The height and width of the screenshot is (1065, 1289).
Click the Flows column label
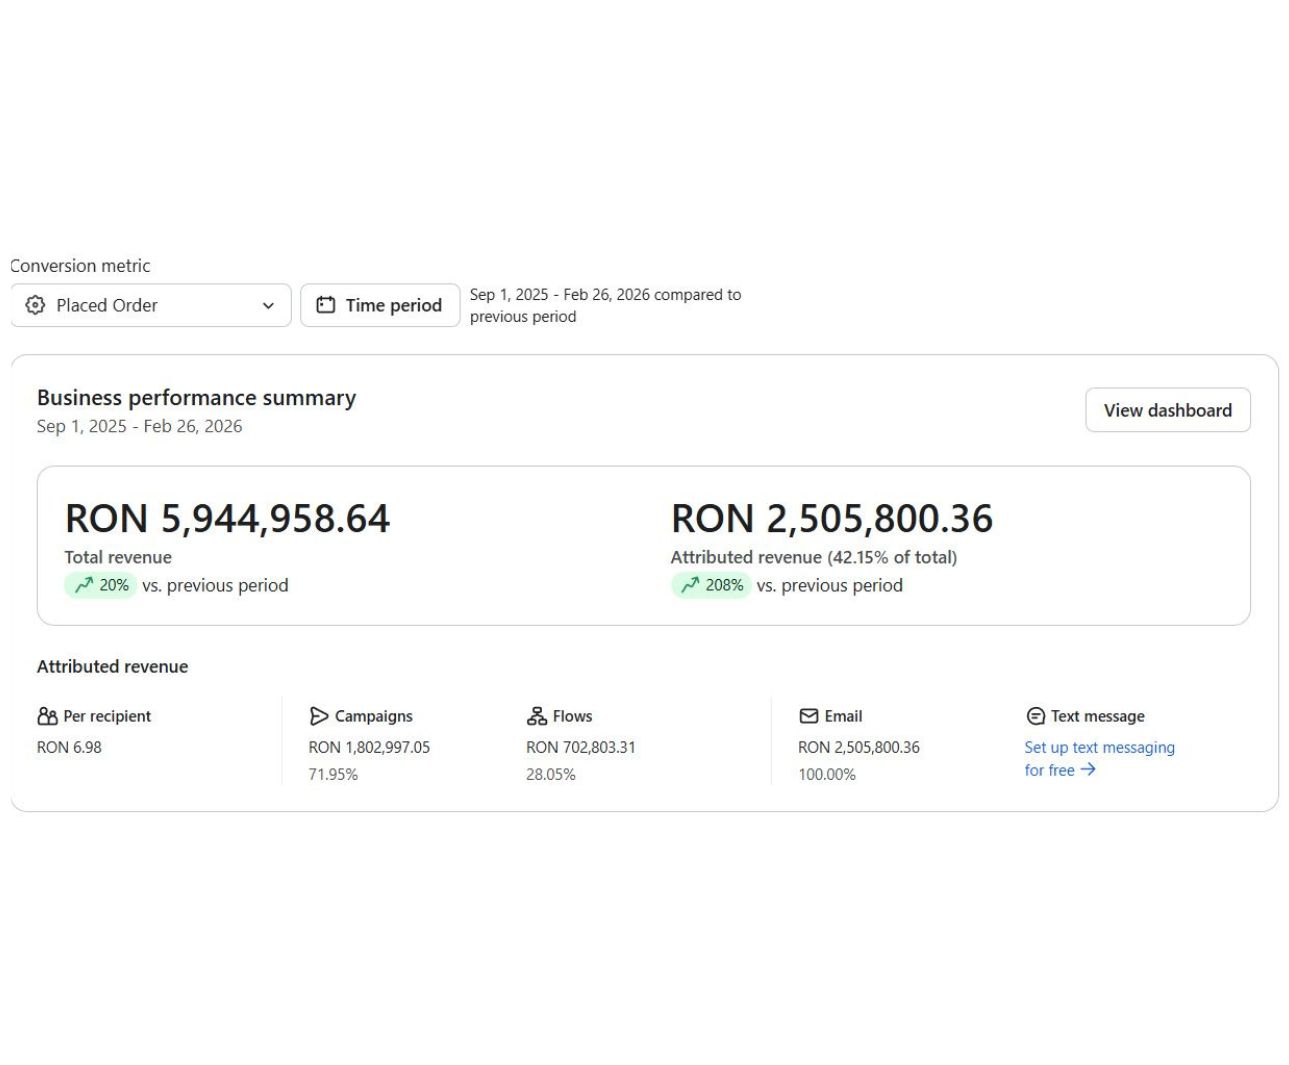[x=572, y=716]
